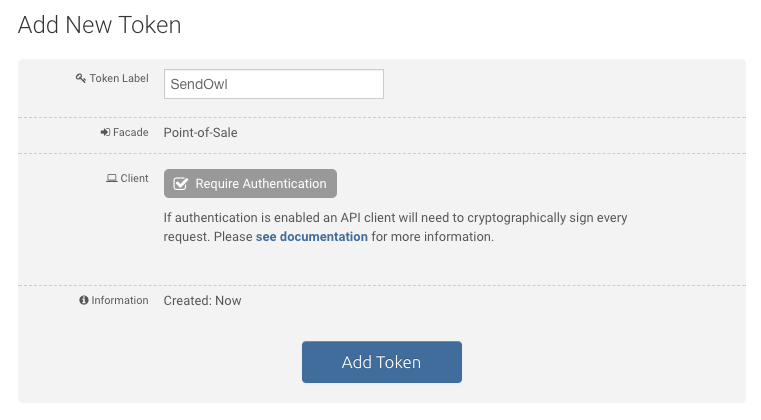
Task: Click the Created: Now text
Action: [x=202, y=300]
